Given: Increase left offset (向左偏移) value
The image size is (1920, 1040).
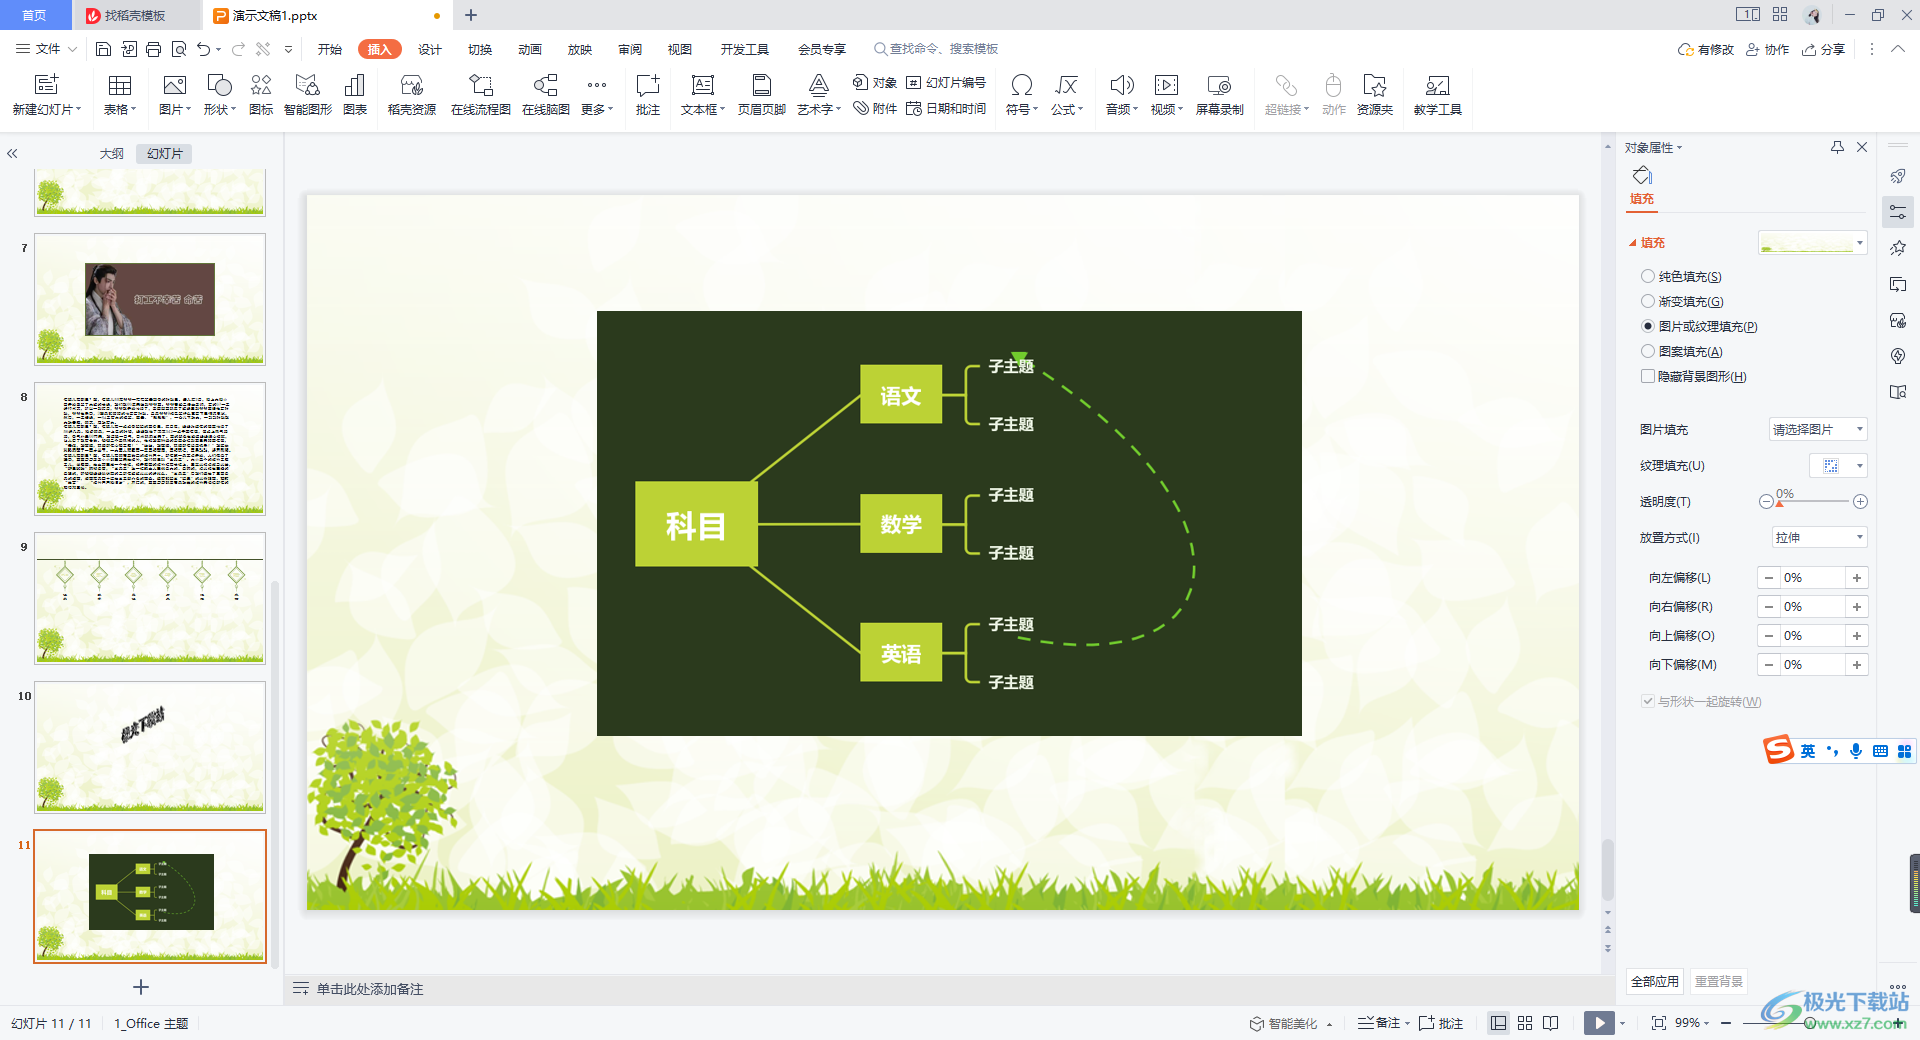Looking at the screenshot, I should coord(1857,578).
